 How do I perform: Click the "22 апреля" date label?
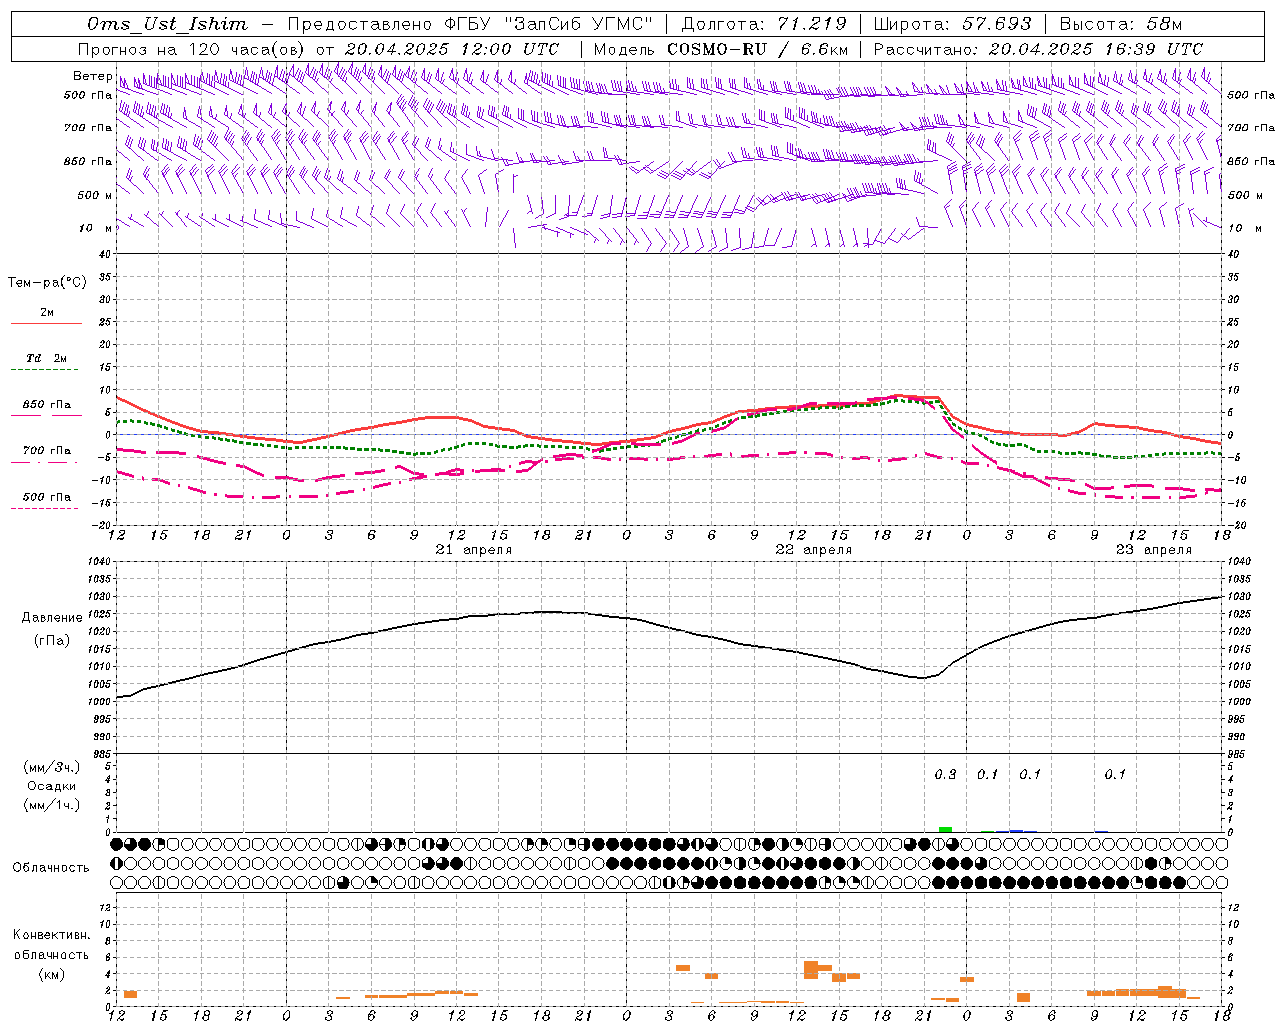(814, 550)
